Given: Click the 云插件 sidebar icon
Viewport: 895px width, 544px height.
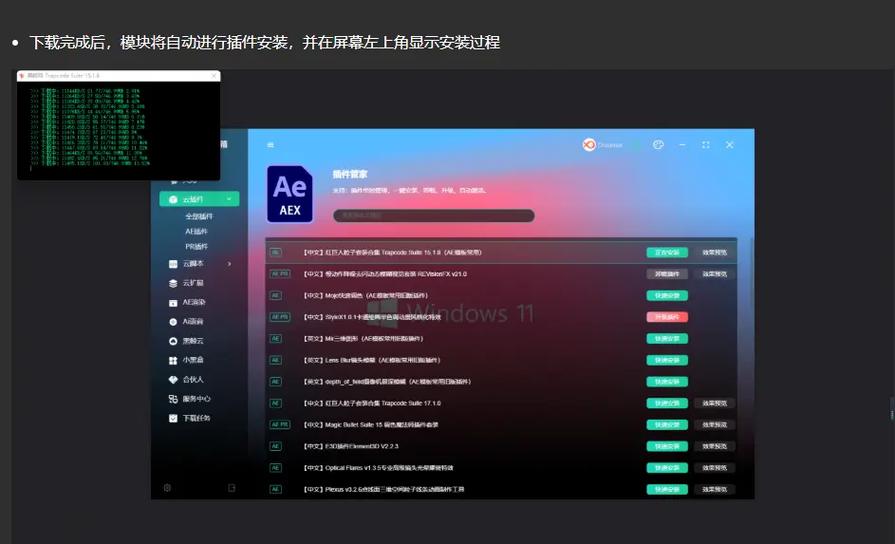Looking at the screenshot, I should (173, 199).
